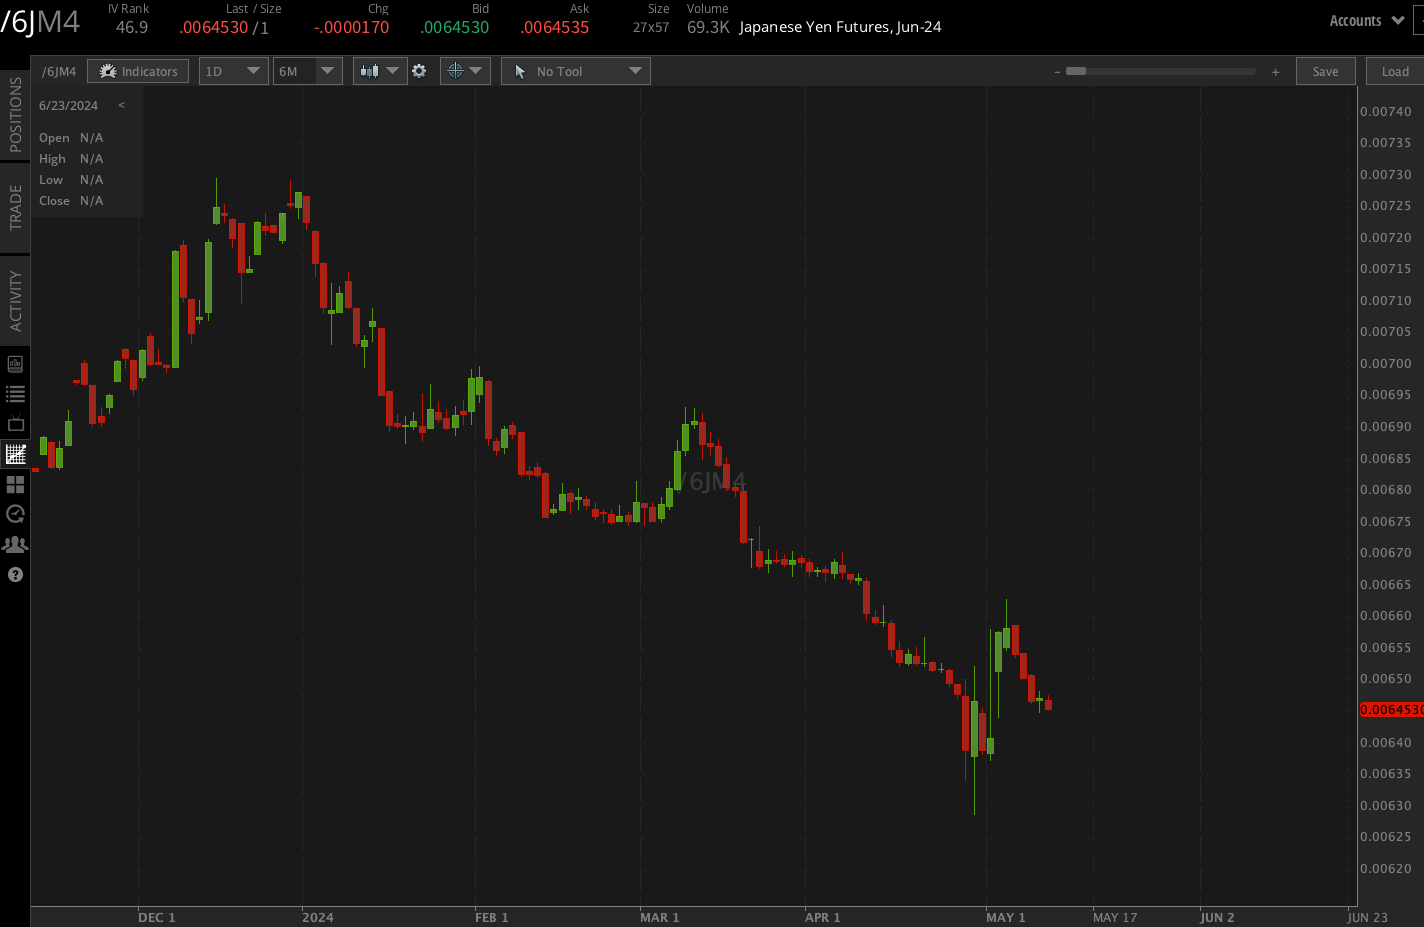Click the 0.00620 price axis label

coord(1386,868)
